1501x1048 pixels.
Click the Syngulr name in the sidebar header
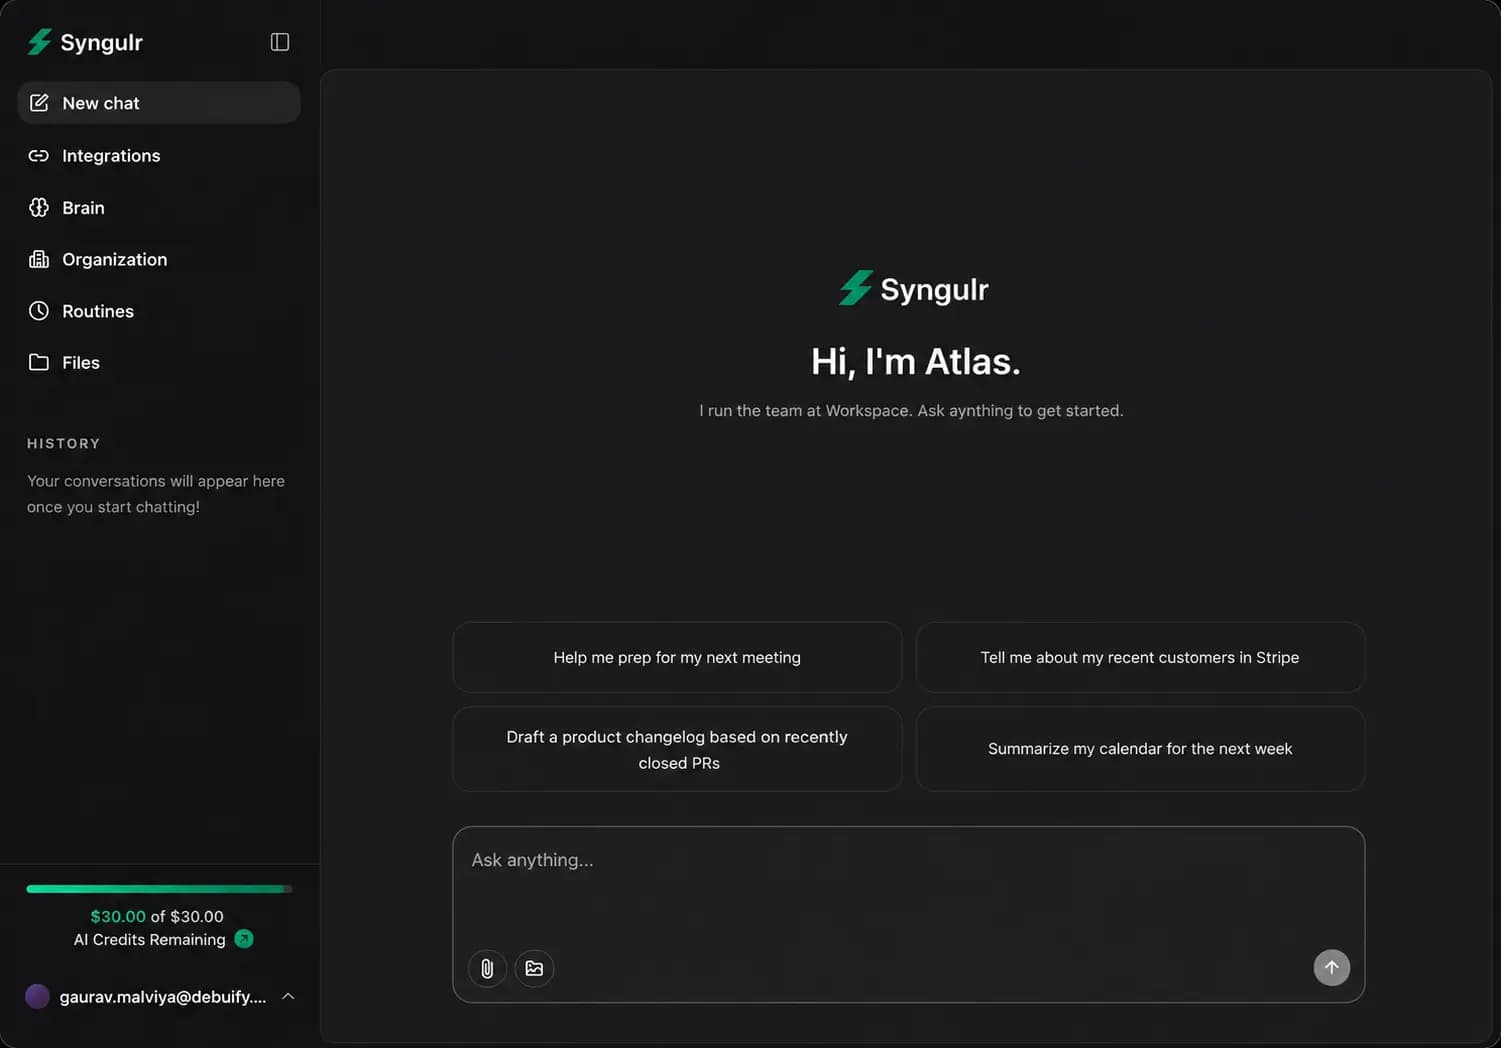[x=101, y=42]
